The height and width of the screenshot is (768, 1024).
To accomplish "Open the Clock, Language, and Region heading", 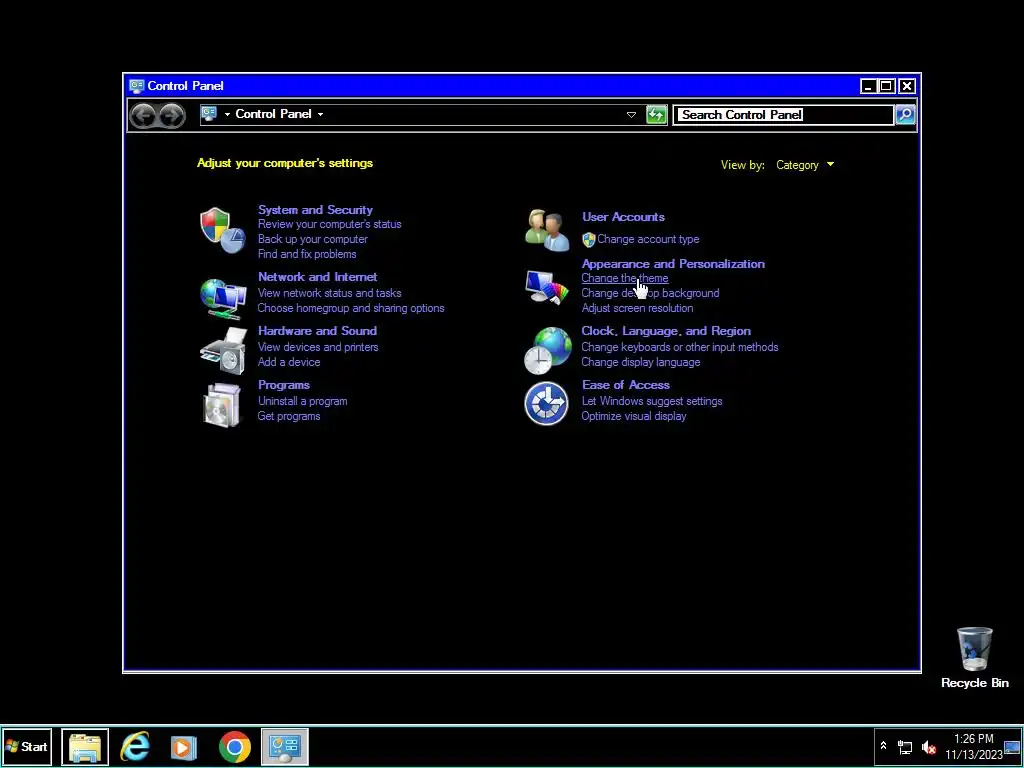I will [666, 331].
